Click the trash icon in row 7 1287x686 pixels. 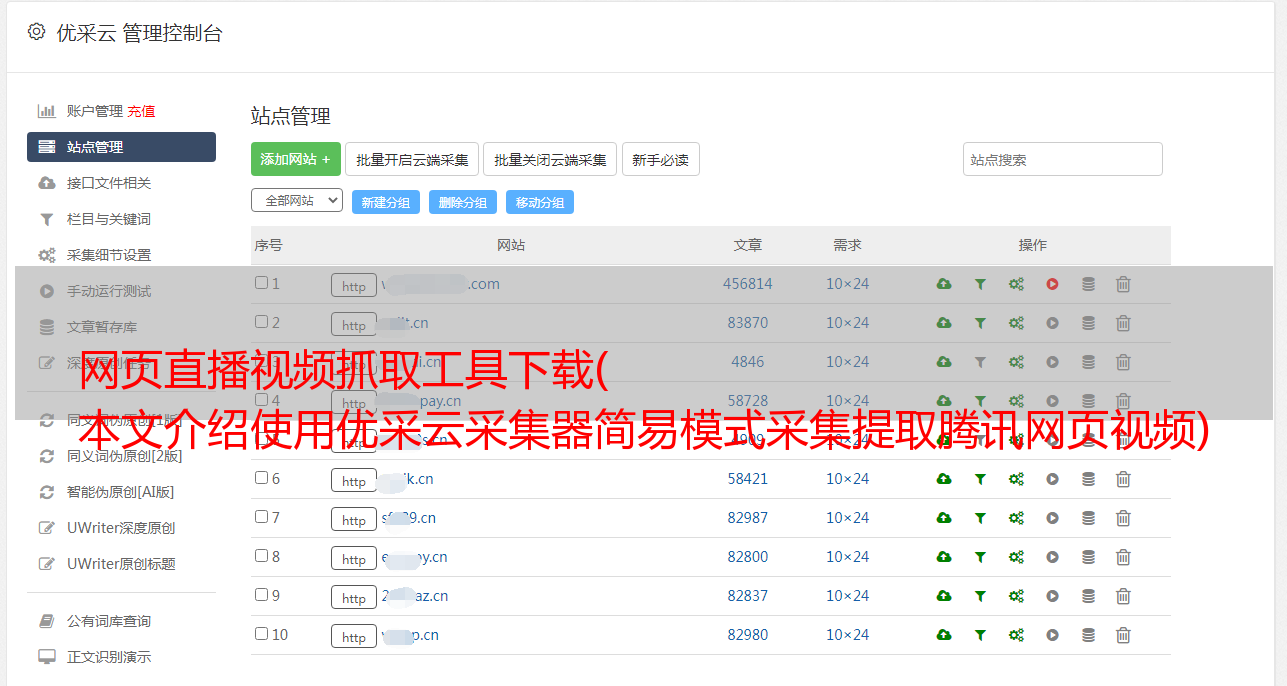coord(1123,518)
